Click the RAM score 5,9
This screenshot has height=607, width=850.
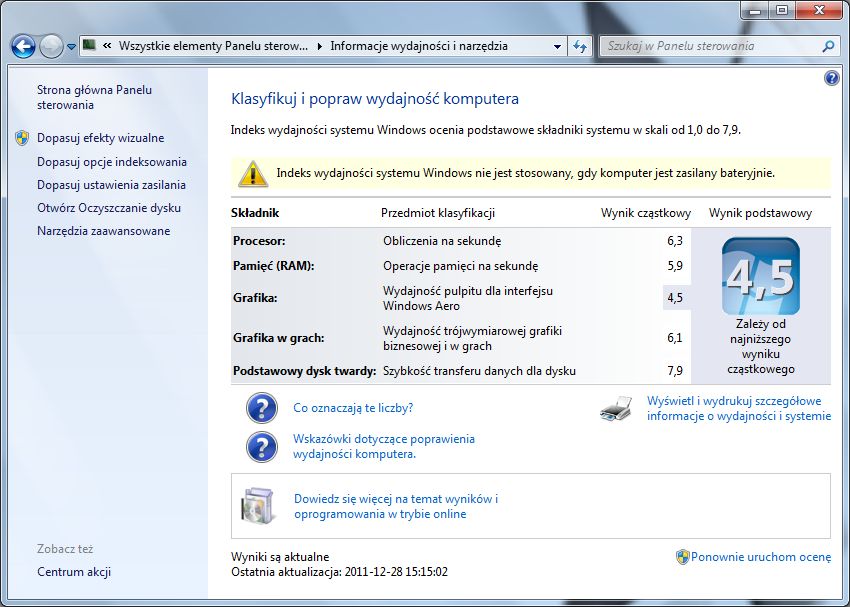pyautogui.click(x=675, y=266)
